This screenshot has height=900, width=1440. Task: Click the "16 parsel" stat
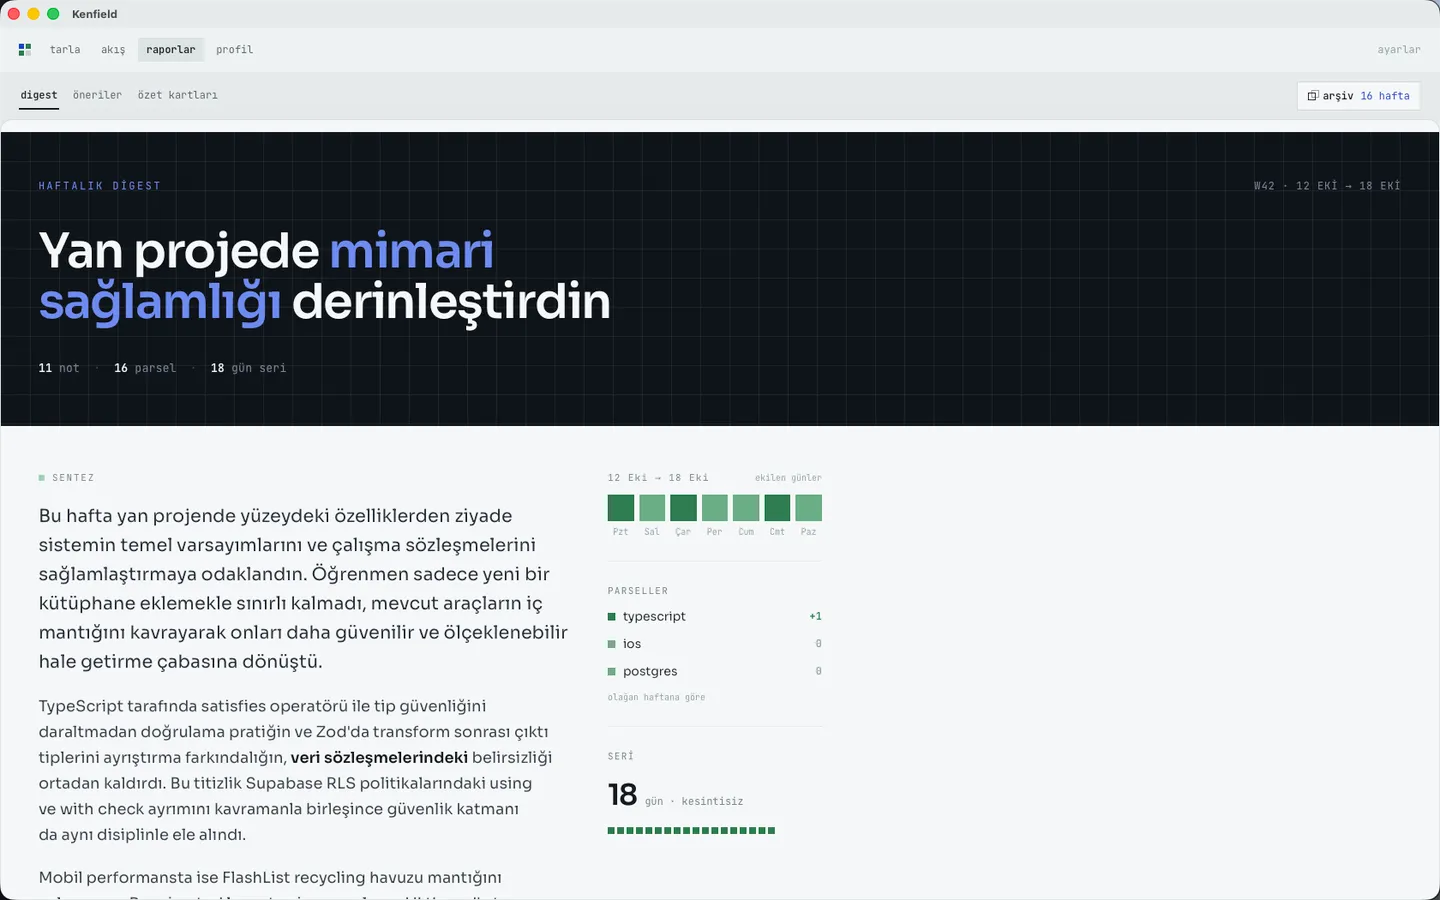(x=145, y=368)
